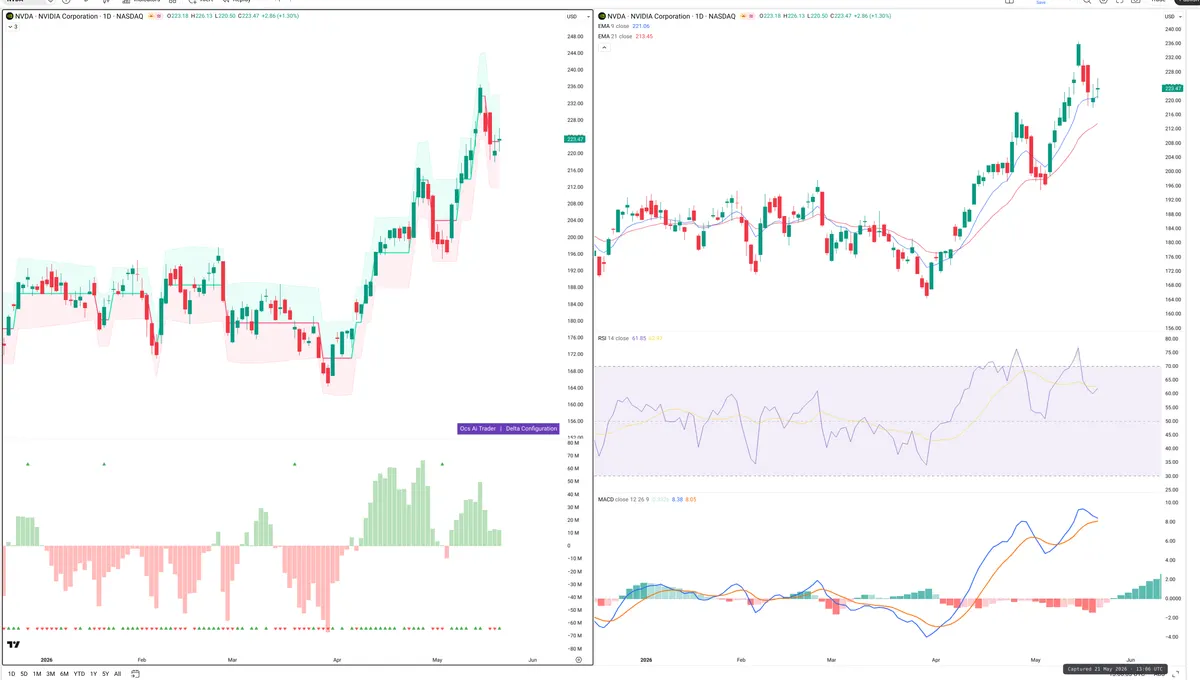Viewport: 1200px width, 680px height.
Task: Click the 80 M label on volume axis
Action: coord(574,443)
